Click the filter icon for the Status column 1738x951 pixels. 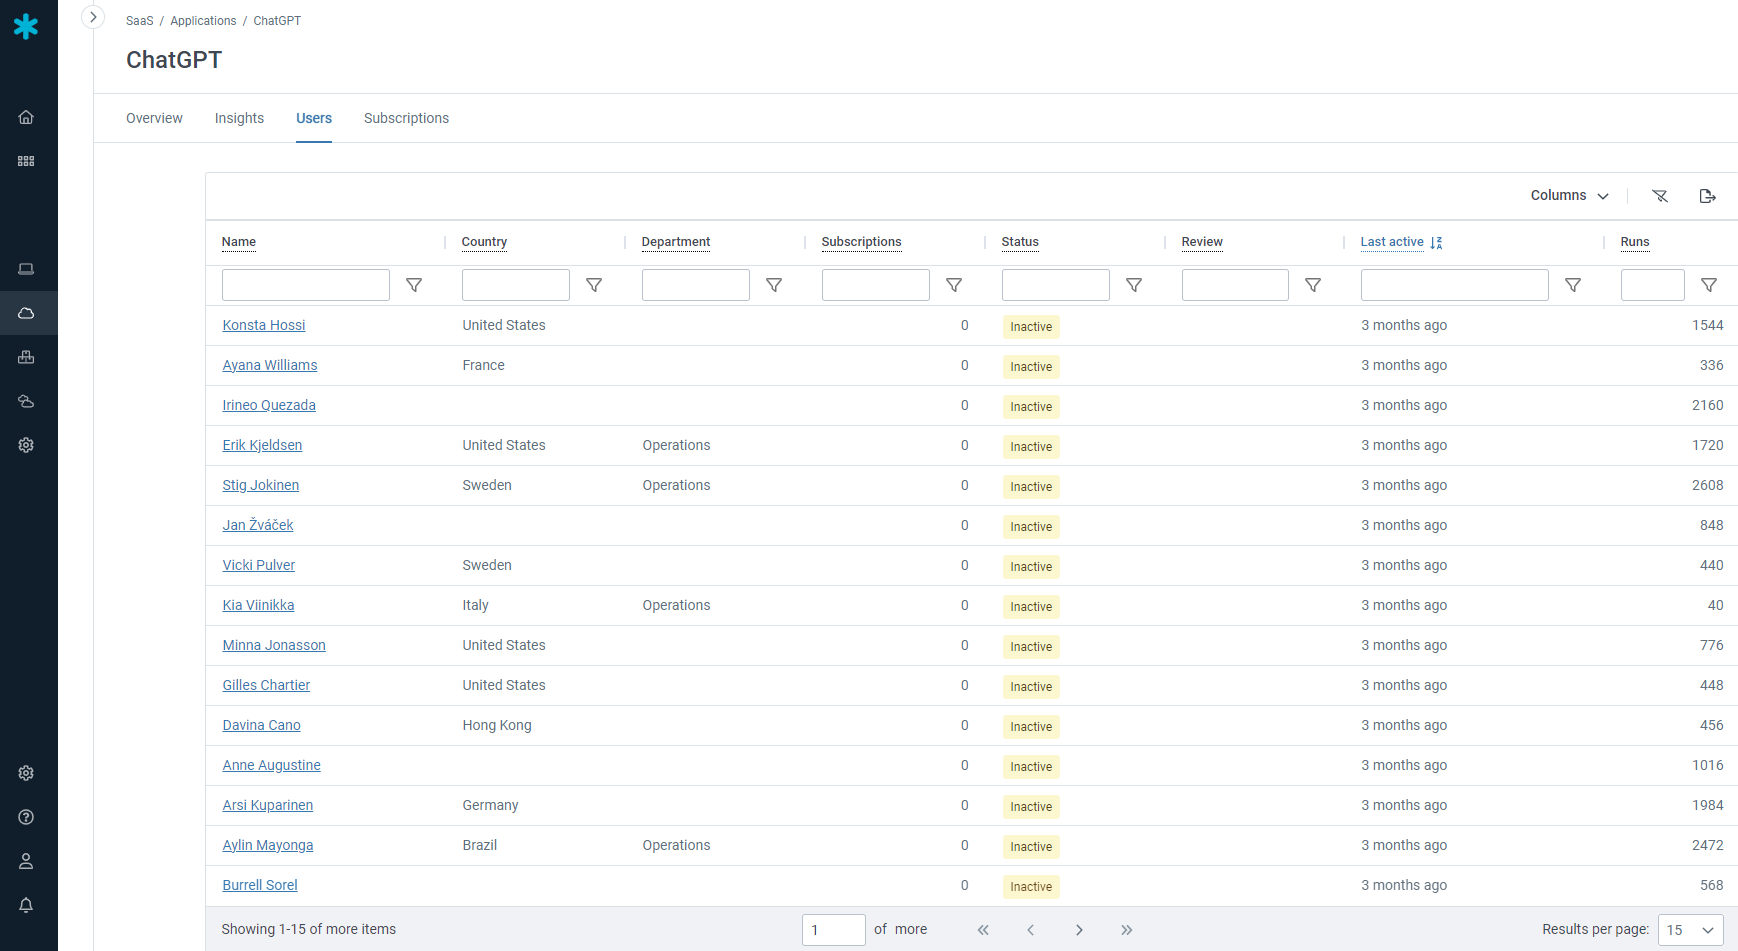point(1134,285)
